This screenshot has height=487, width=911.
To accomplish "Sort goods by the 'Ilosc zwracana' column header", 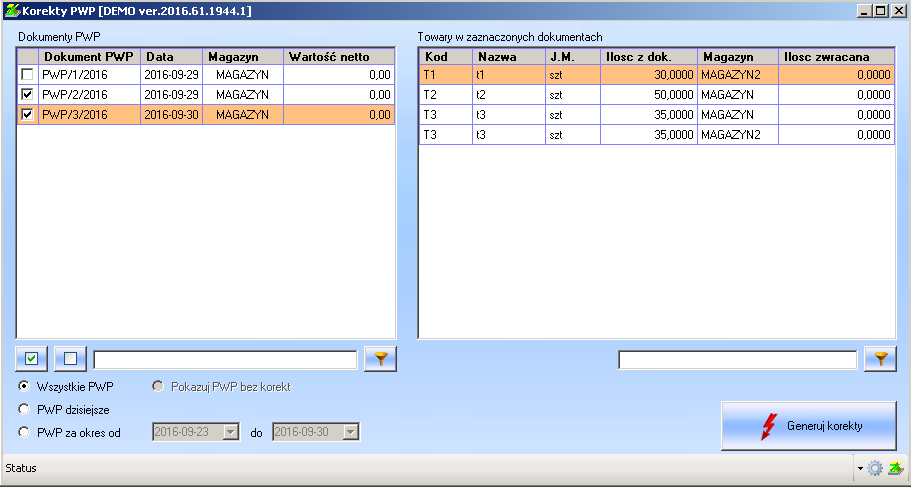I will [836, 57].
